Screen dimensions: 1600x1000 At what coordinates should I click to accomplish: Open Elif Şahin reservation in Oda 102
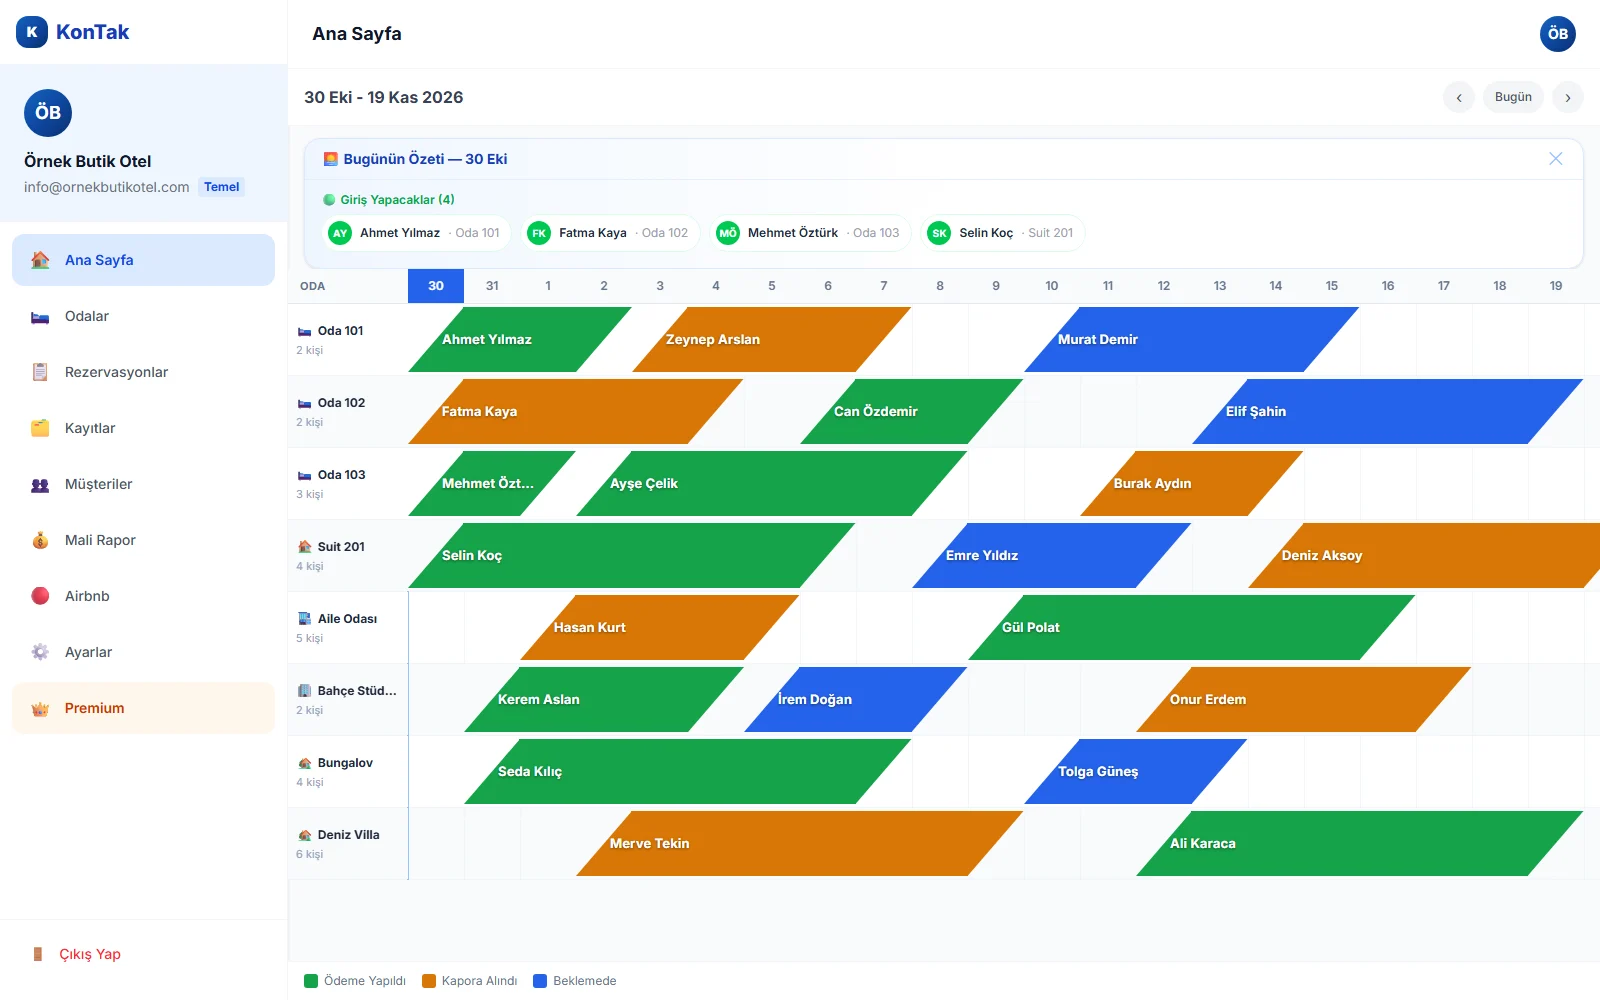[x=1387, y=411]
